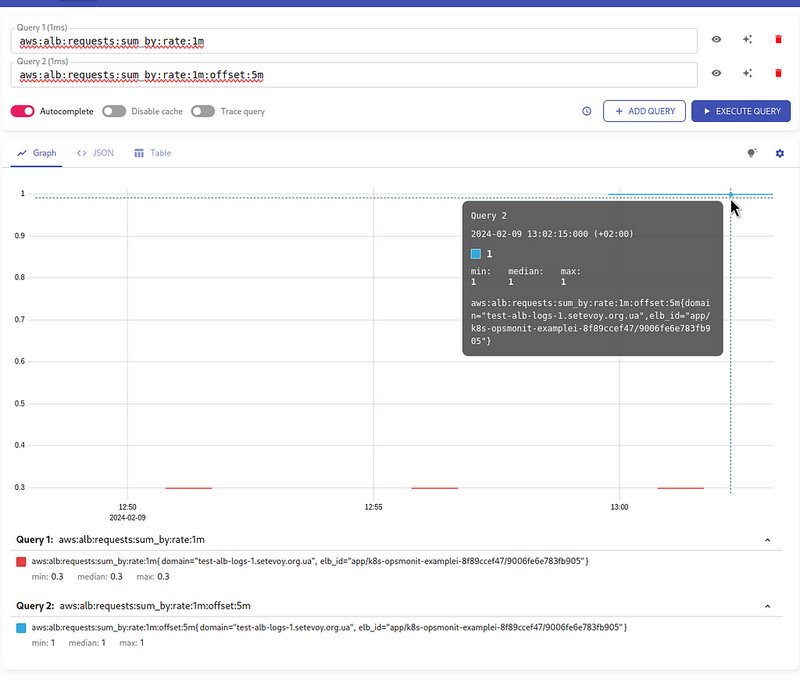Turn on the Trace query switch
This screenshot has width=800, height=686.
pos(203,111)
